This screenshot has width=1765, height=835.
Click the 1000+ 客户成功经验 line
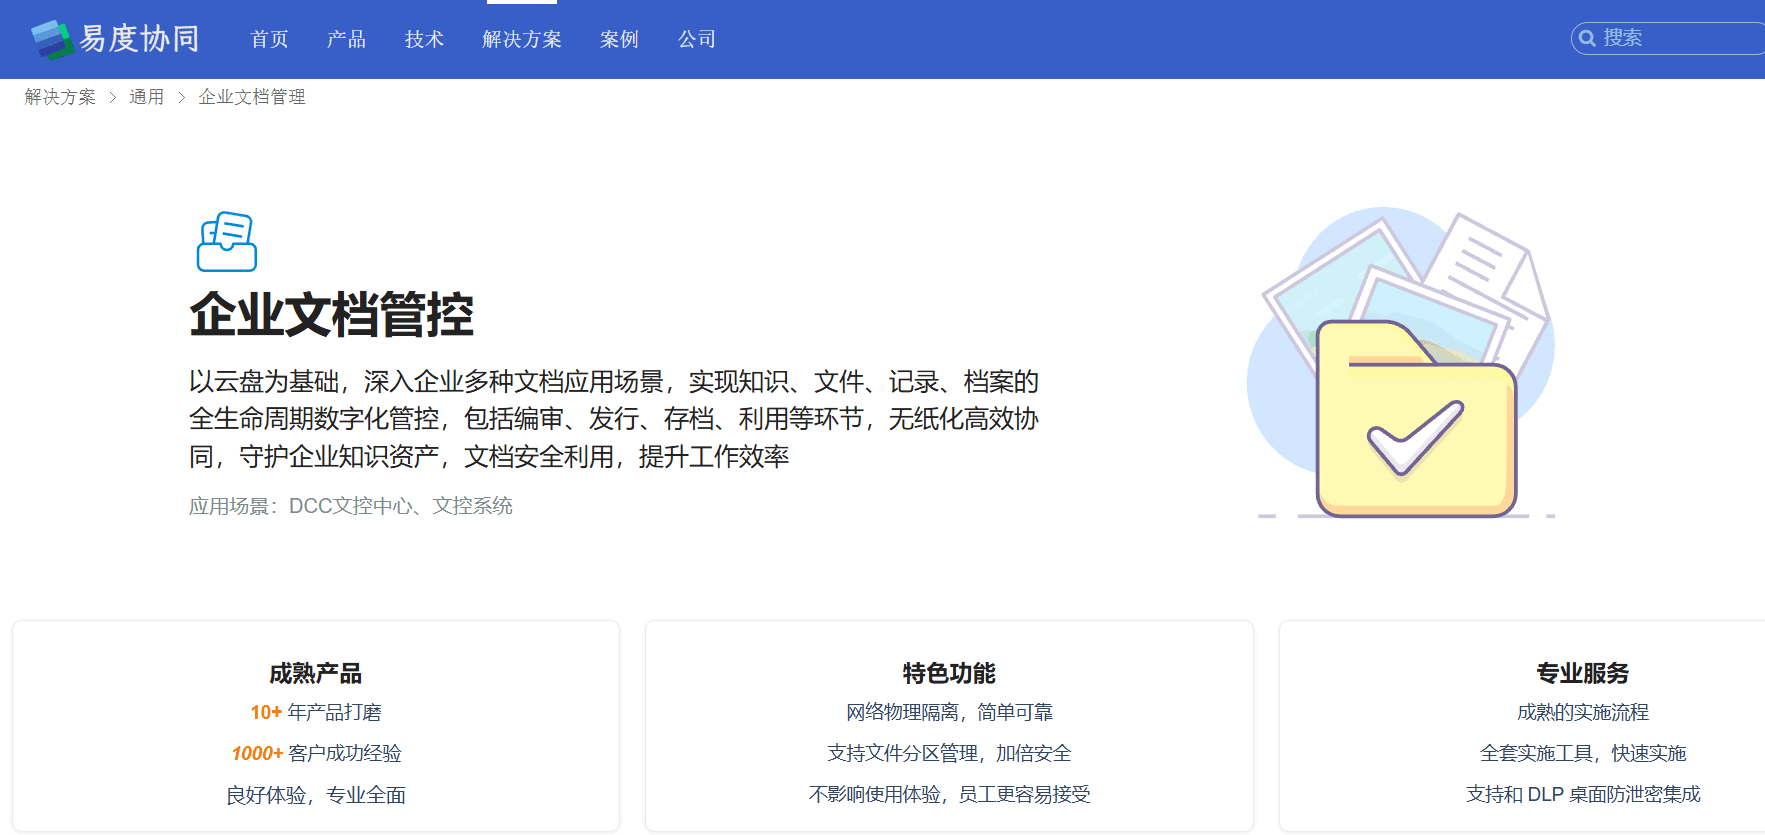(x=316, y=753)
